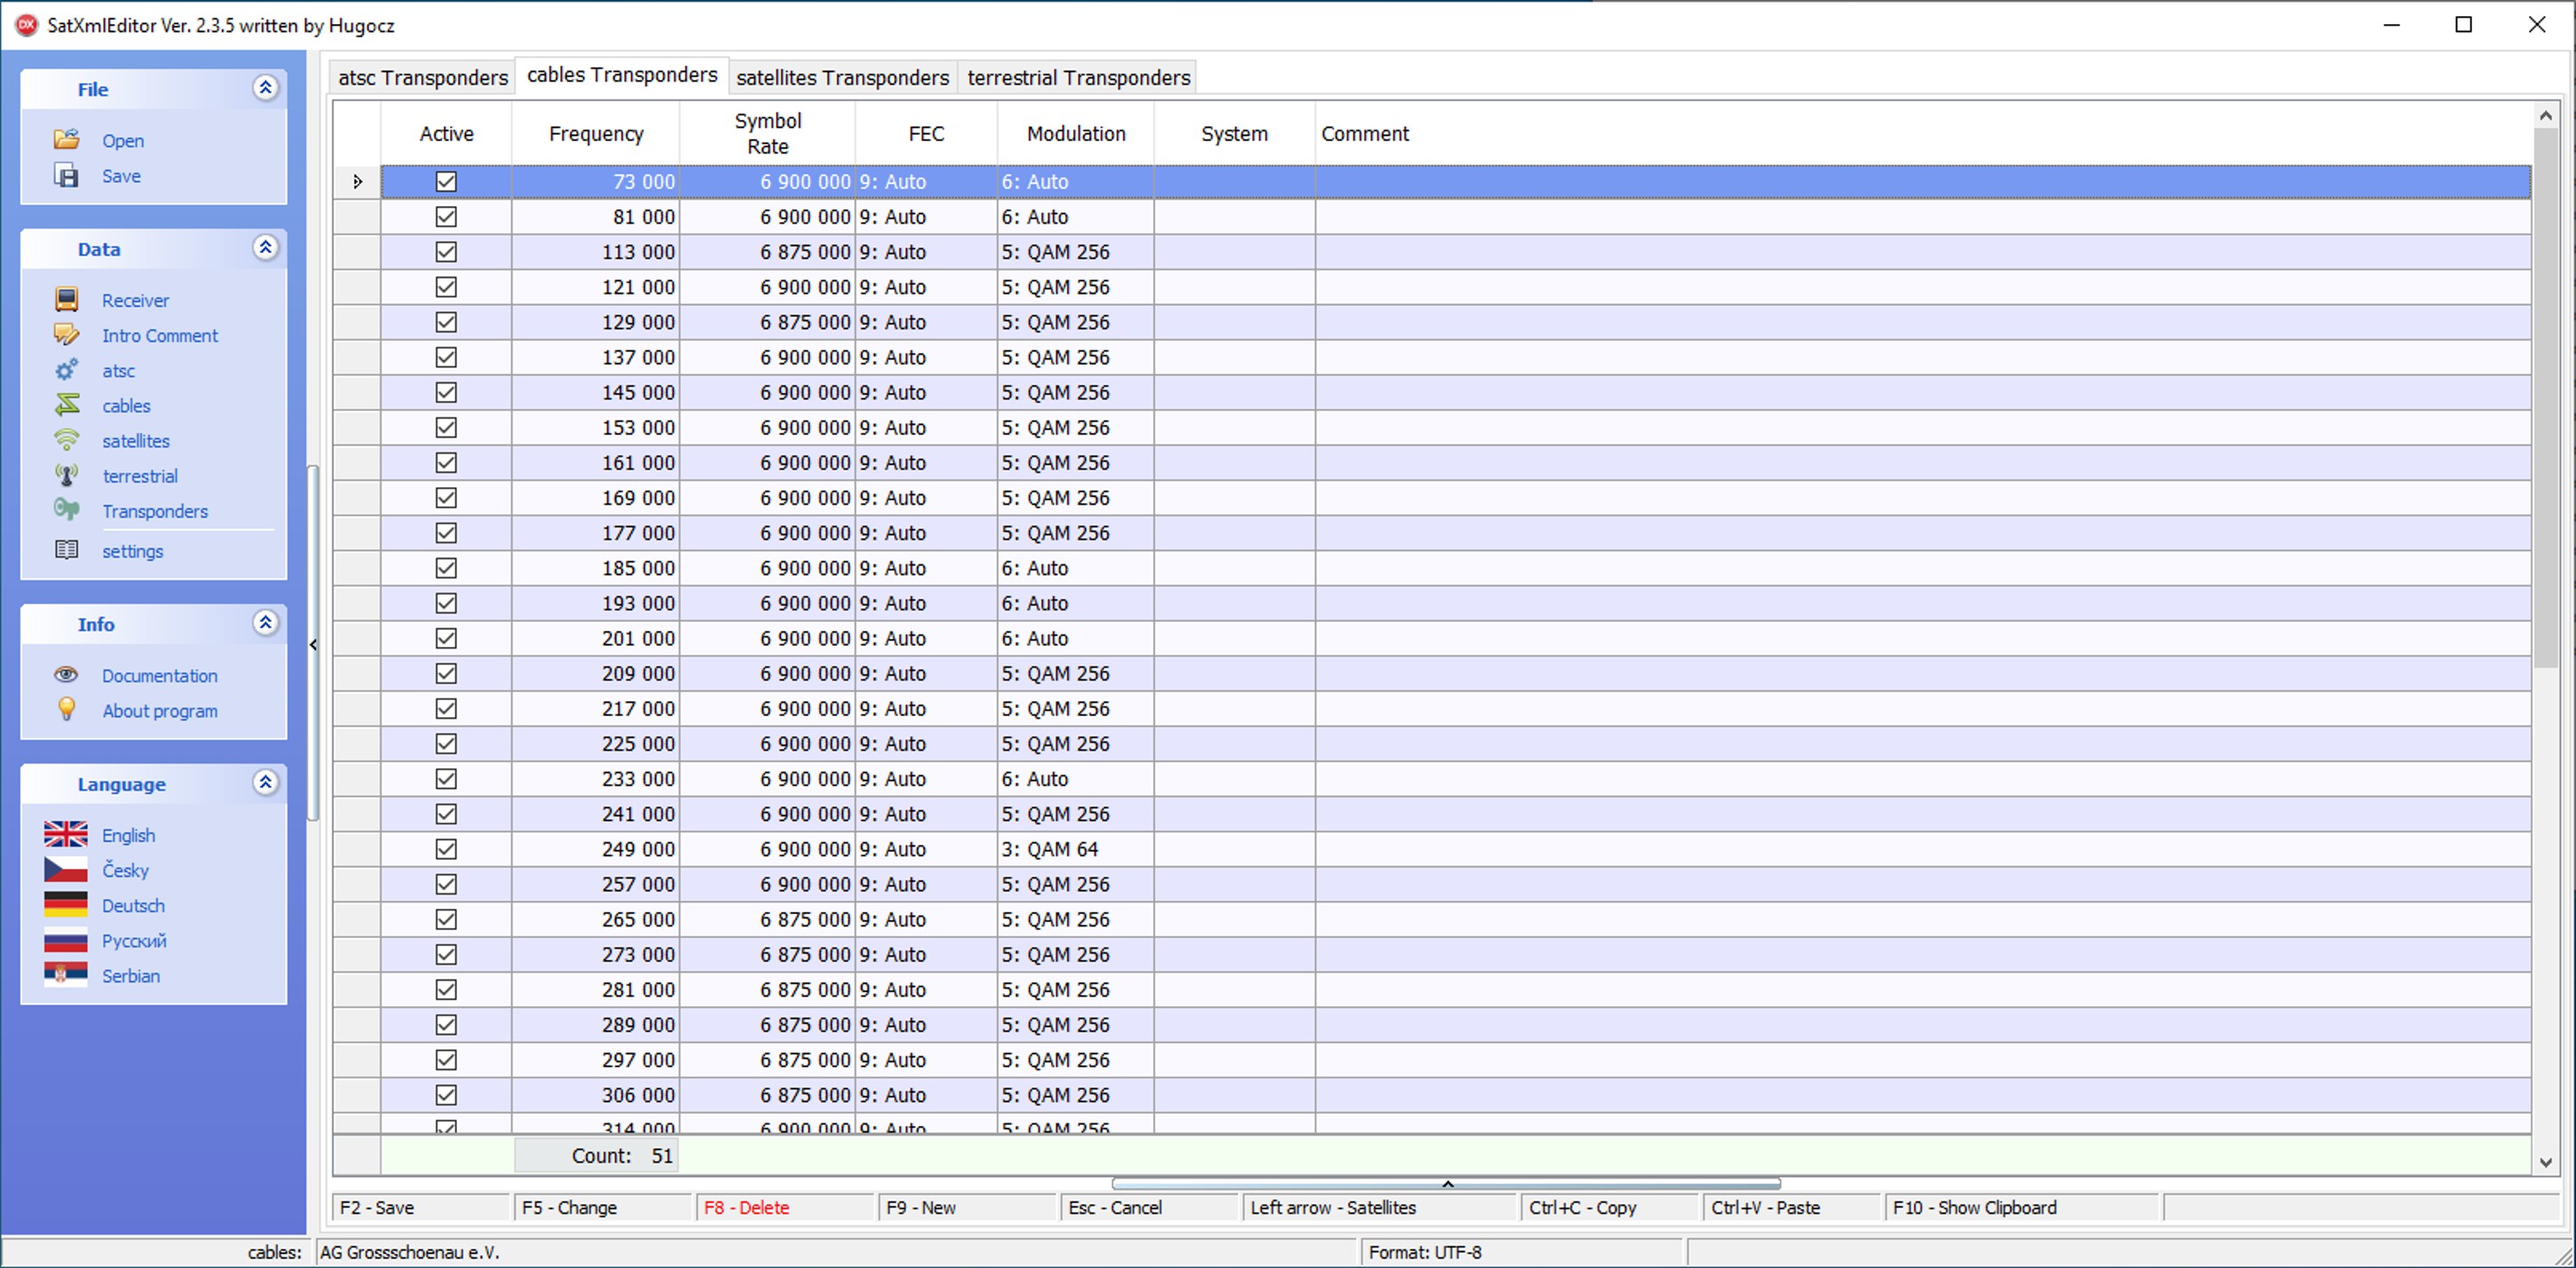Click Left arrow - Satellites button
Screen dimensions: 2576x1268
coord(1381,1207)
